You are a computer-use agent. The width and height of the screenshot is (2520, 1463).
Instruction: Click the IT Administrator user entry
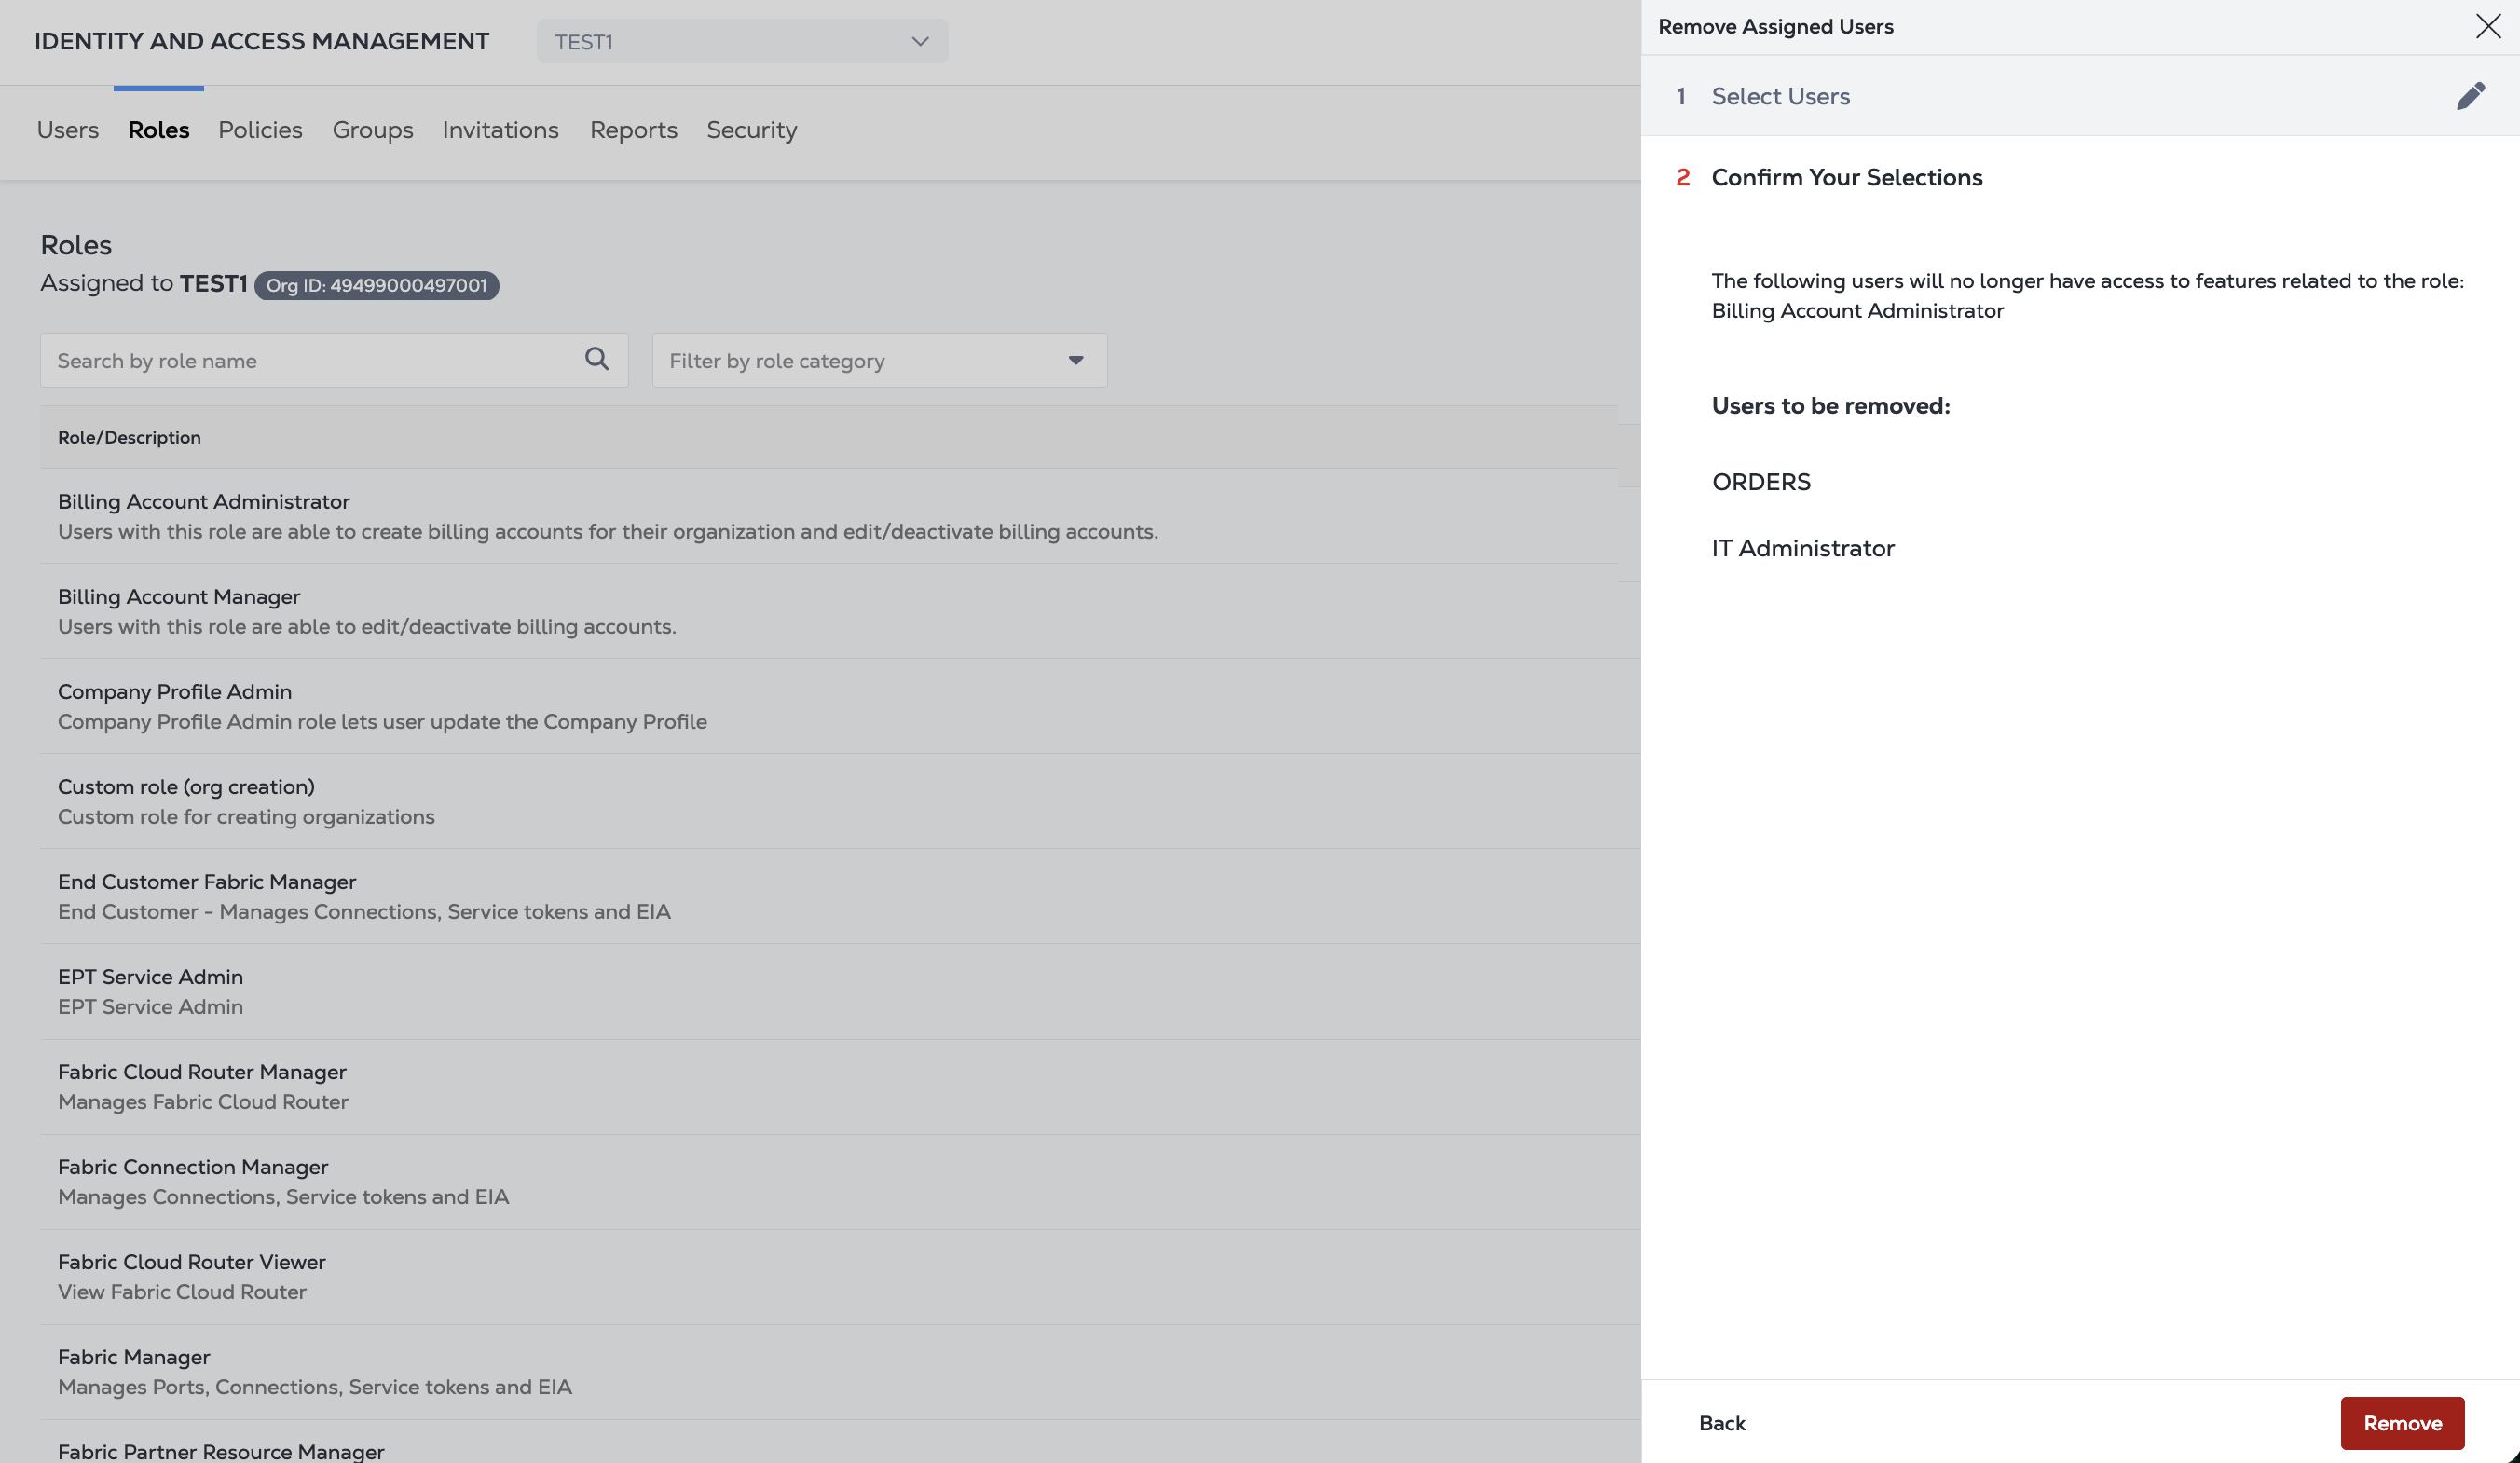point(1803,548)
